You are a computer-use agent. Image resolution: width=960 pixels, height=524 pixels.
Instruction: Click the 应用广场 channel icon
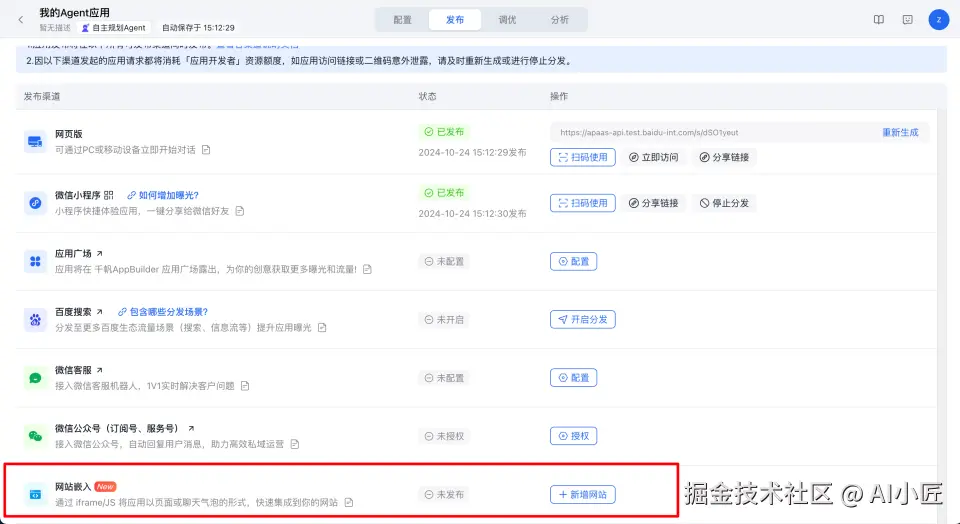[x=36, y=261]
